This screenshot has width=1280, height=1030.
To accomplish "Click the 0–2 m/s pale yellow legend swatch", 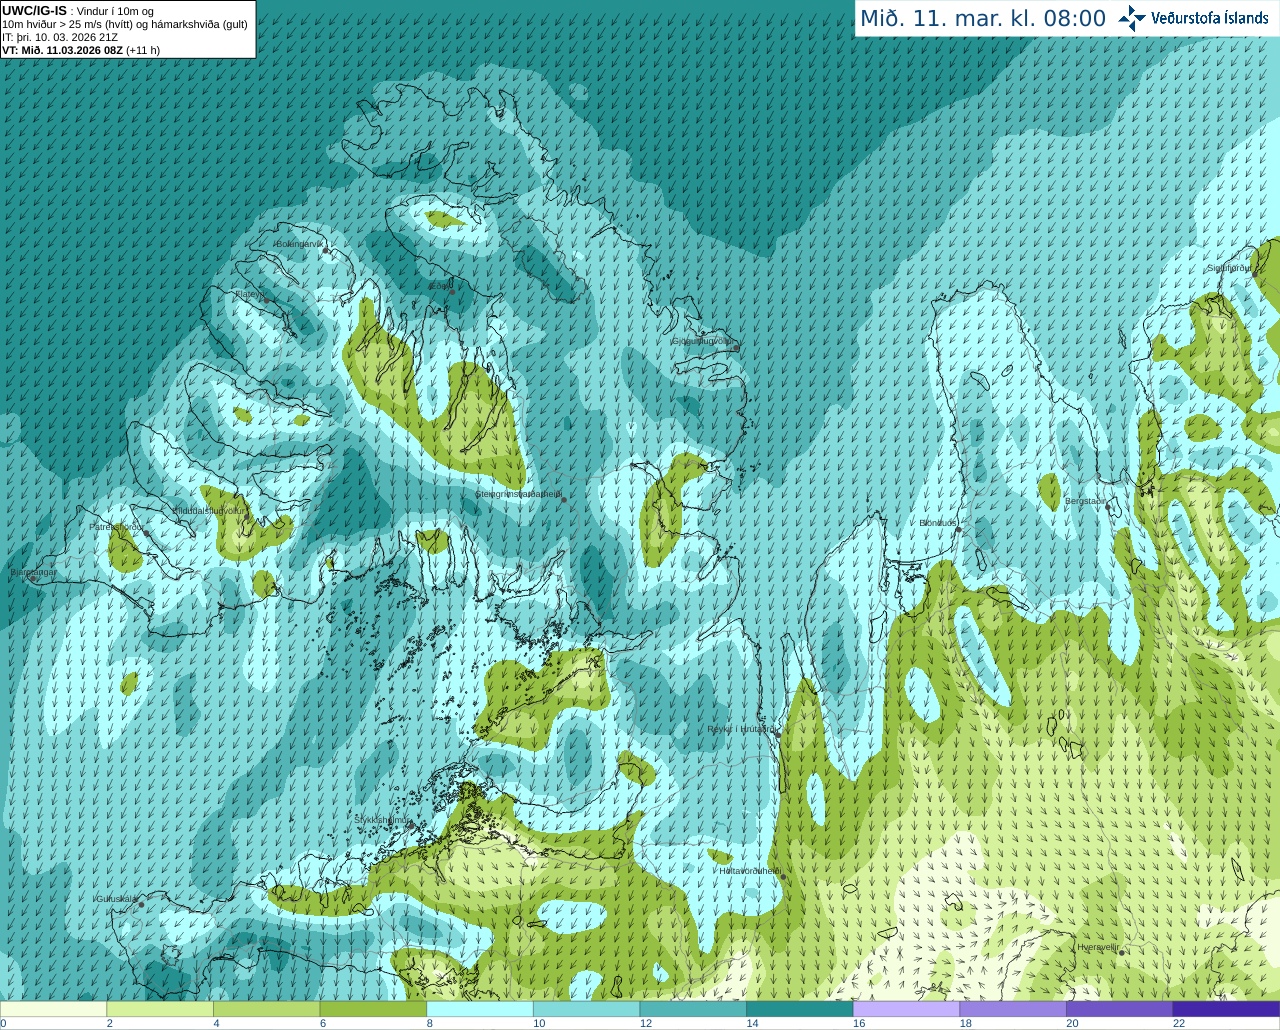I will 53,1009.
